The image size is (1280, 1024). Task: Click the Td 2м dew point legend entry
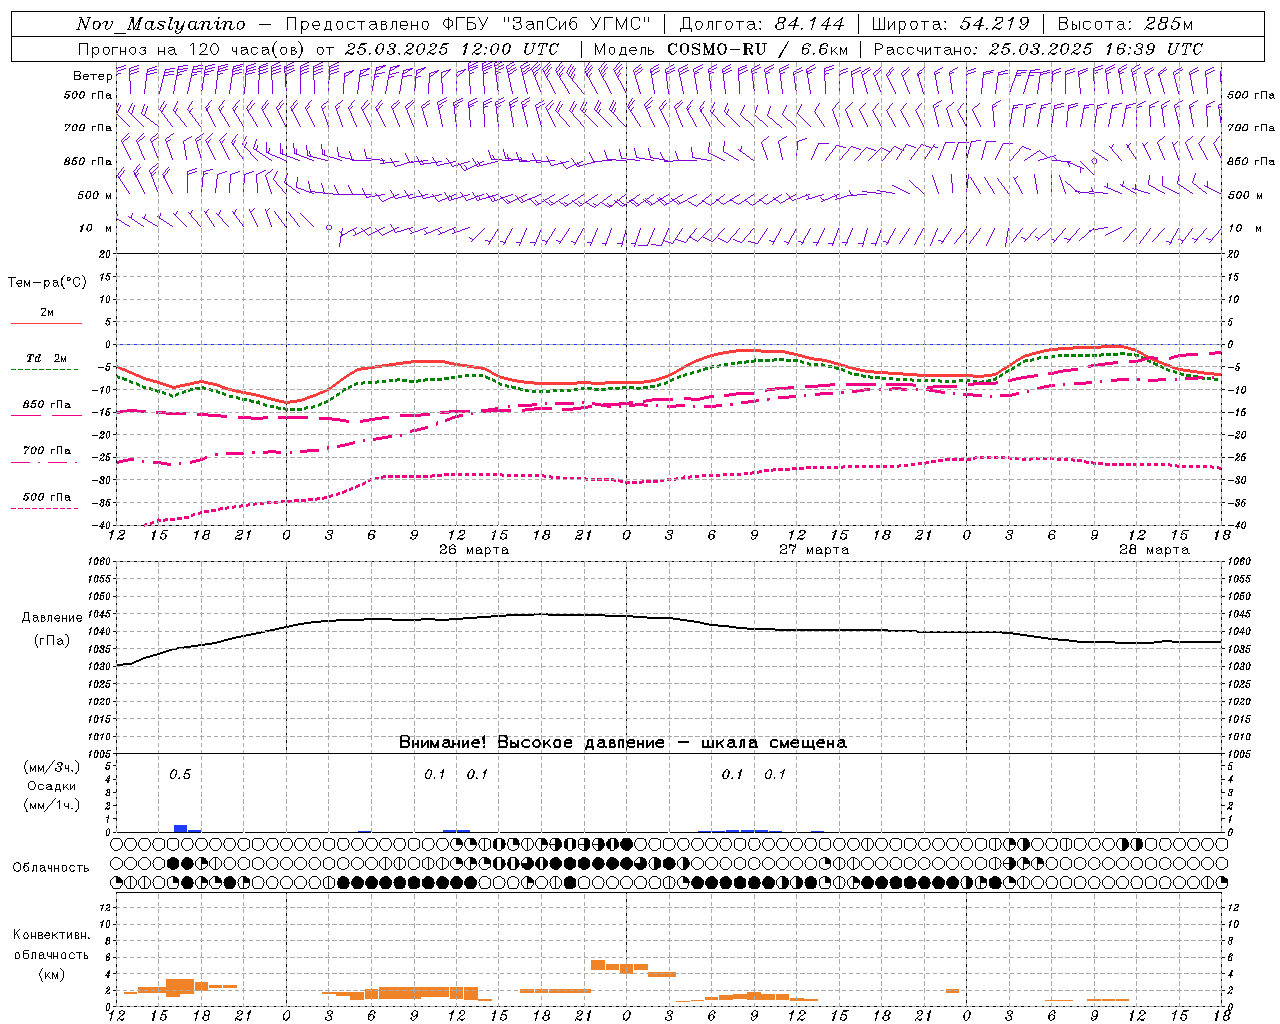pos(46,358)
